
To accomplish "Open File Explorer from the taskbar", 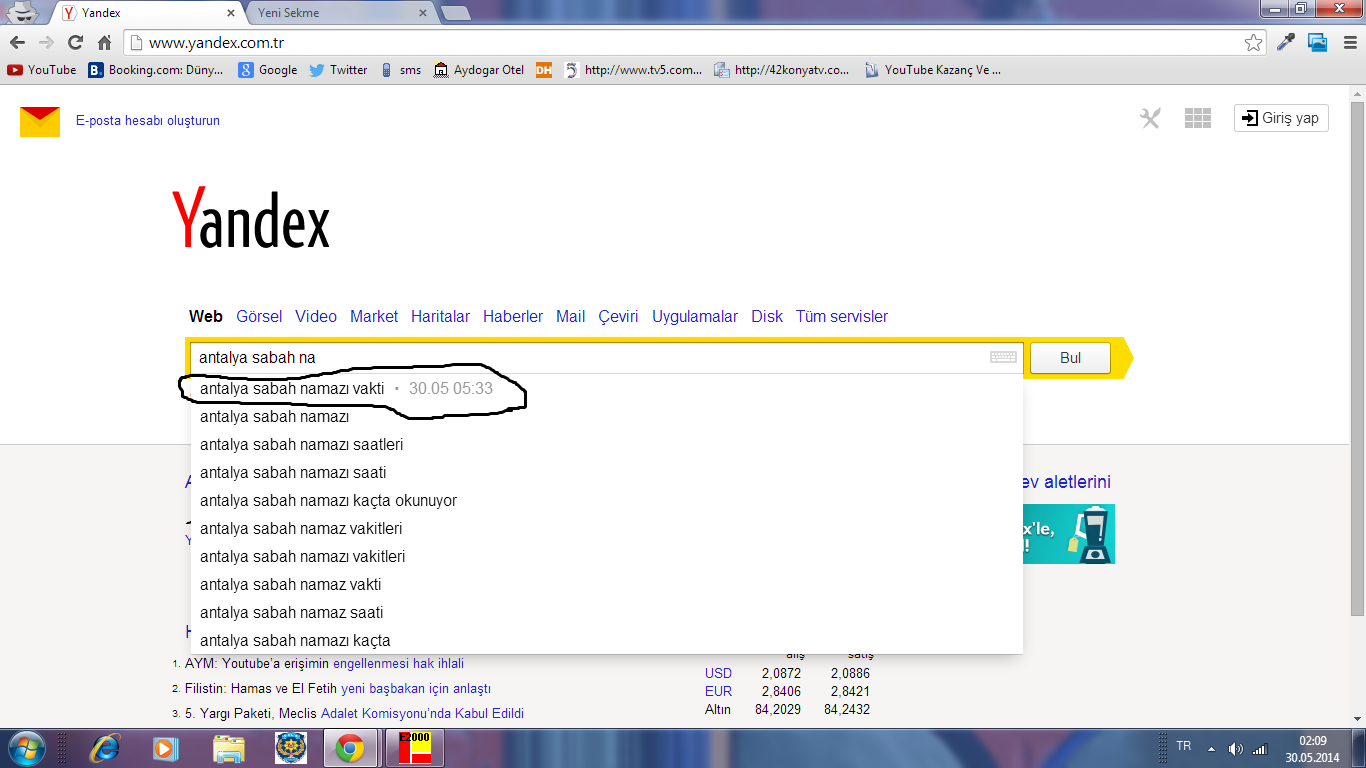I will (229, 748).
